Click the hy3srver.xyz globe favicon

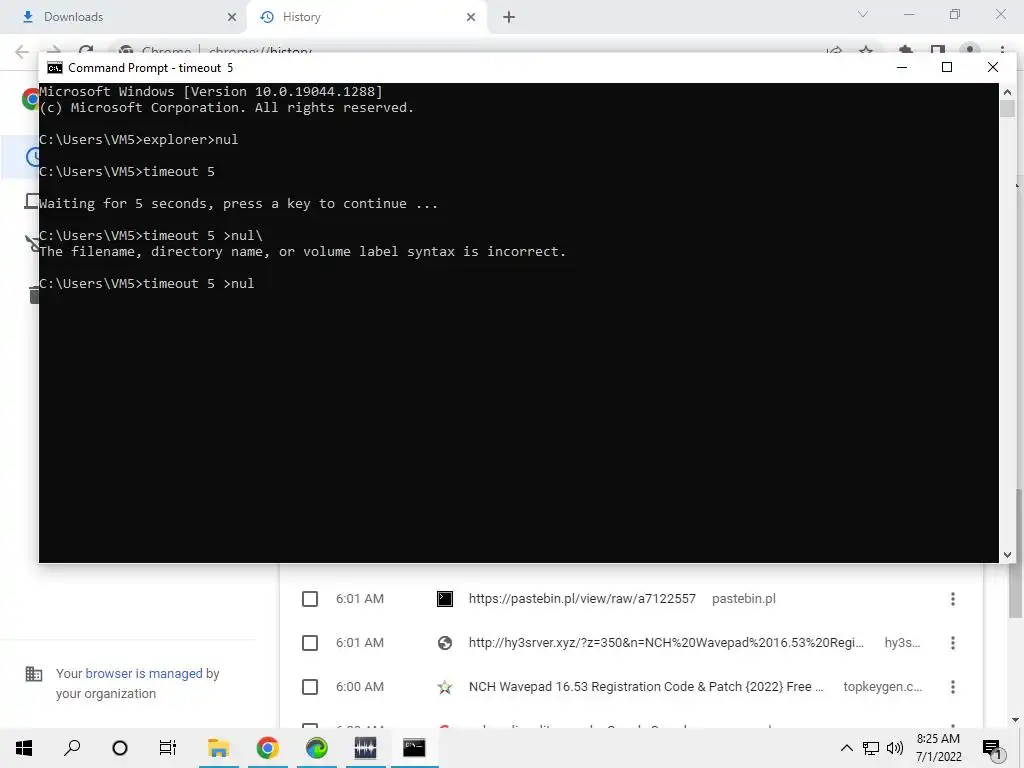coord(445,643)
